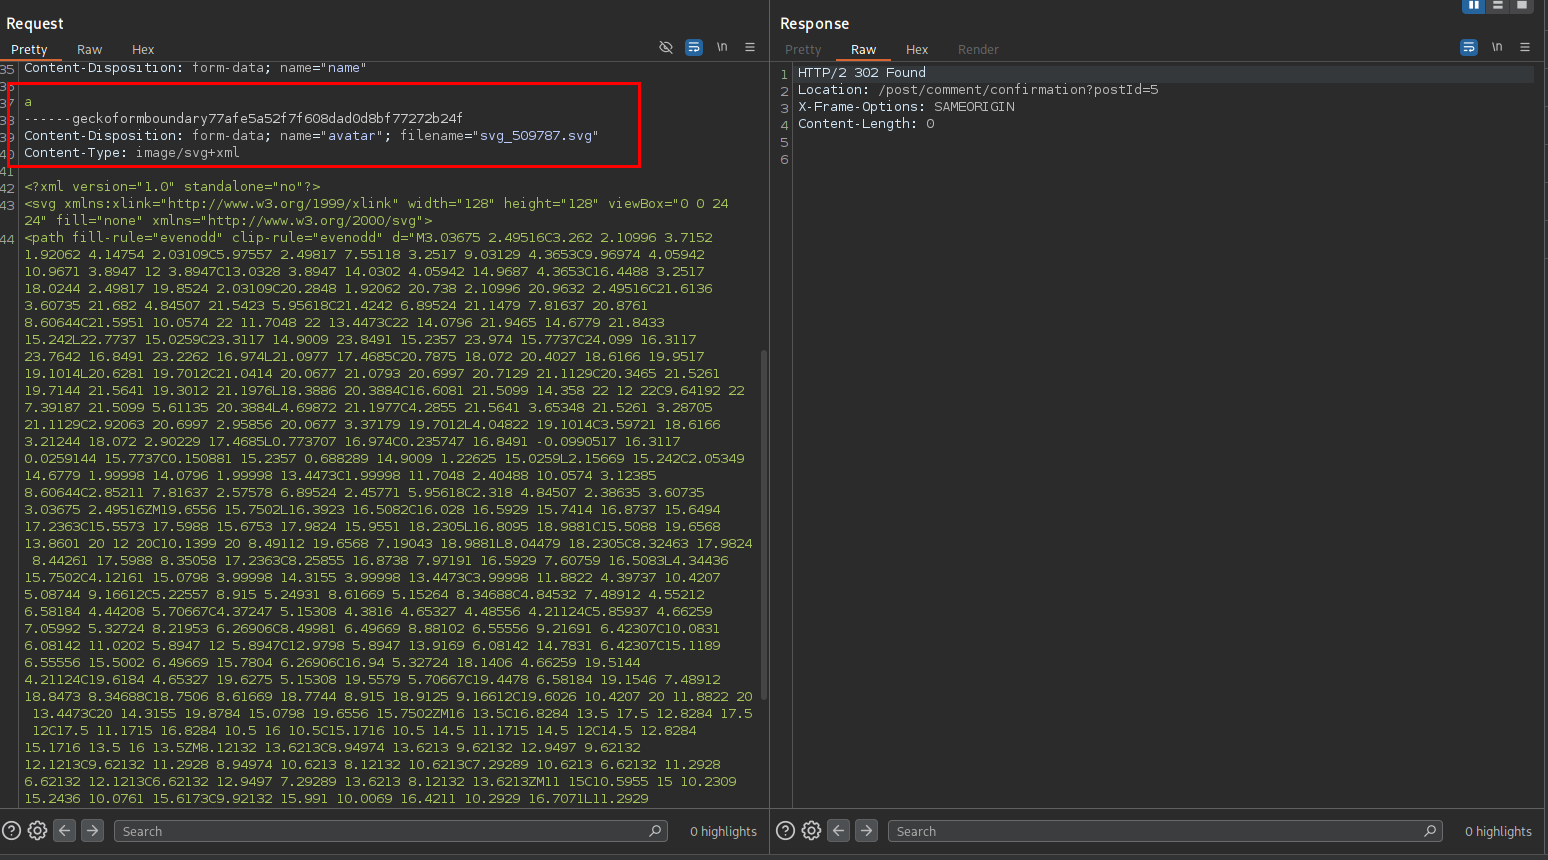This screenshot has width=1548, height=860.
Task: Click the Request search input field
Action: point(380,831)
